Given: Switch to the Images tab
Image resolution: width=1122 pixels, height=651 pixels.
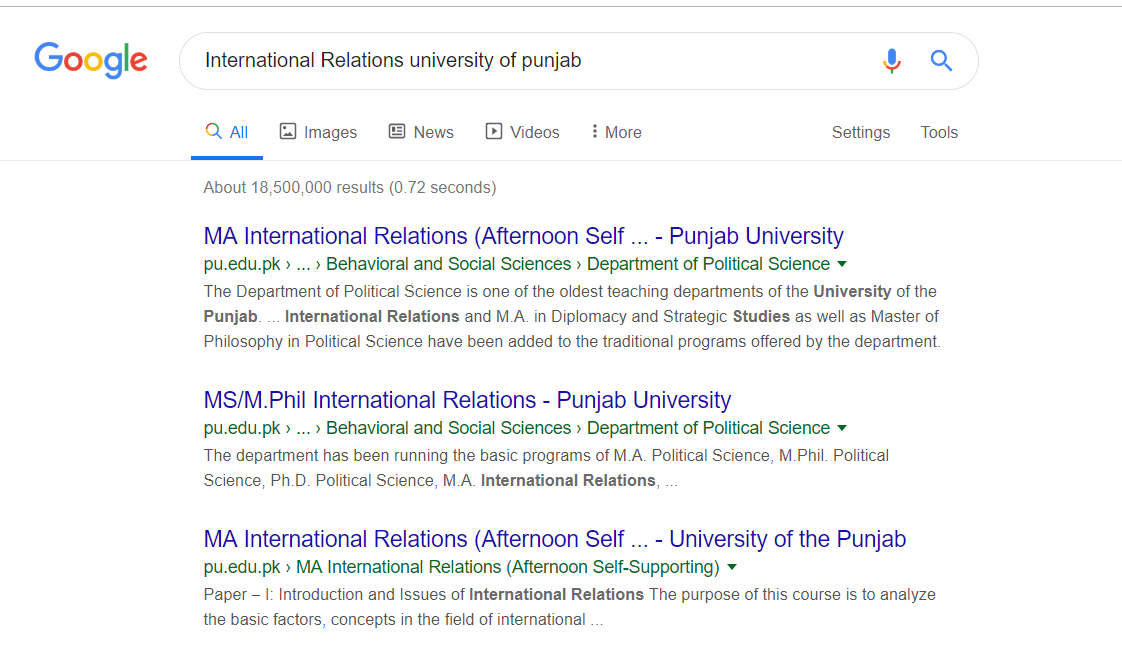Looking at the screenshot, I should [318, 132].
